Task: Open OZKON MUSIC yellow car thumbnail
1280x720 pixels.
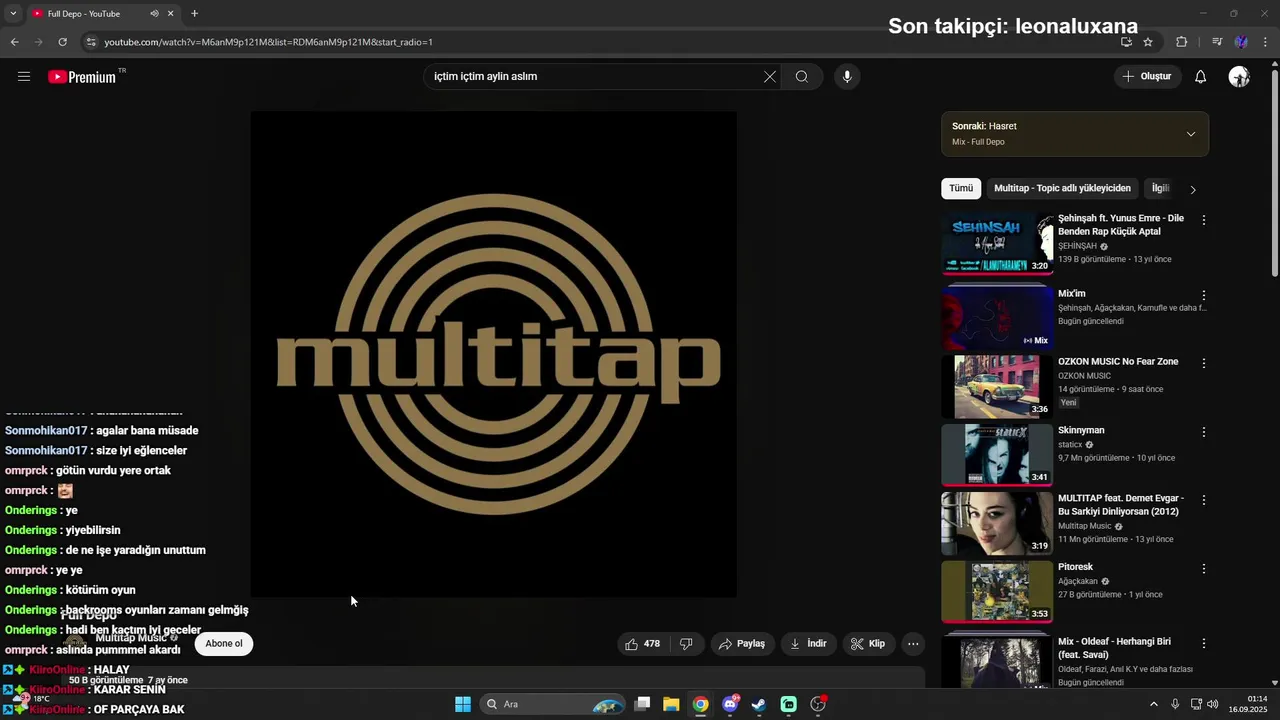Action: [997, 386]
